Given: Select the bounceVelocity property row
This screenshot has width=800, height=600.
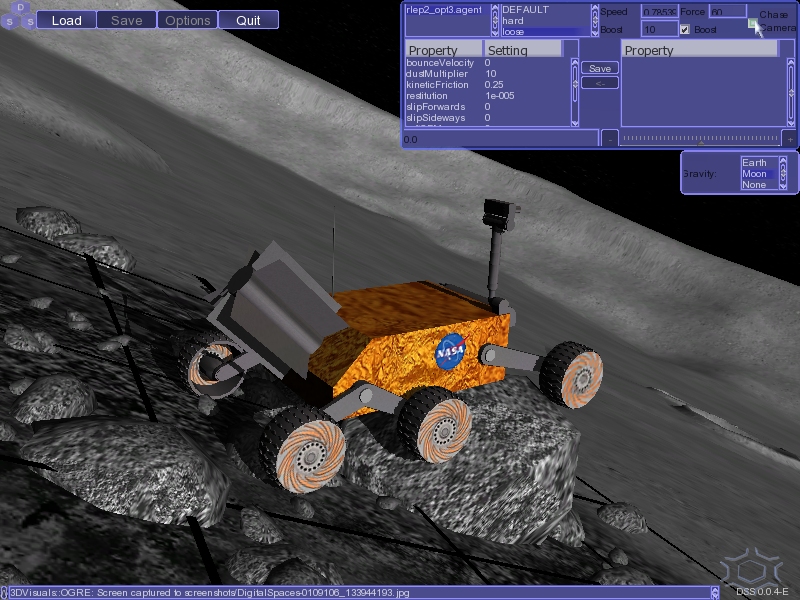Looking at the screenshot, I should [488, 63].
